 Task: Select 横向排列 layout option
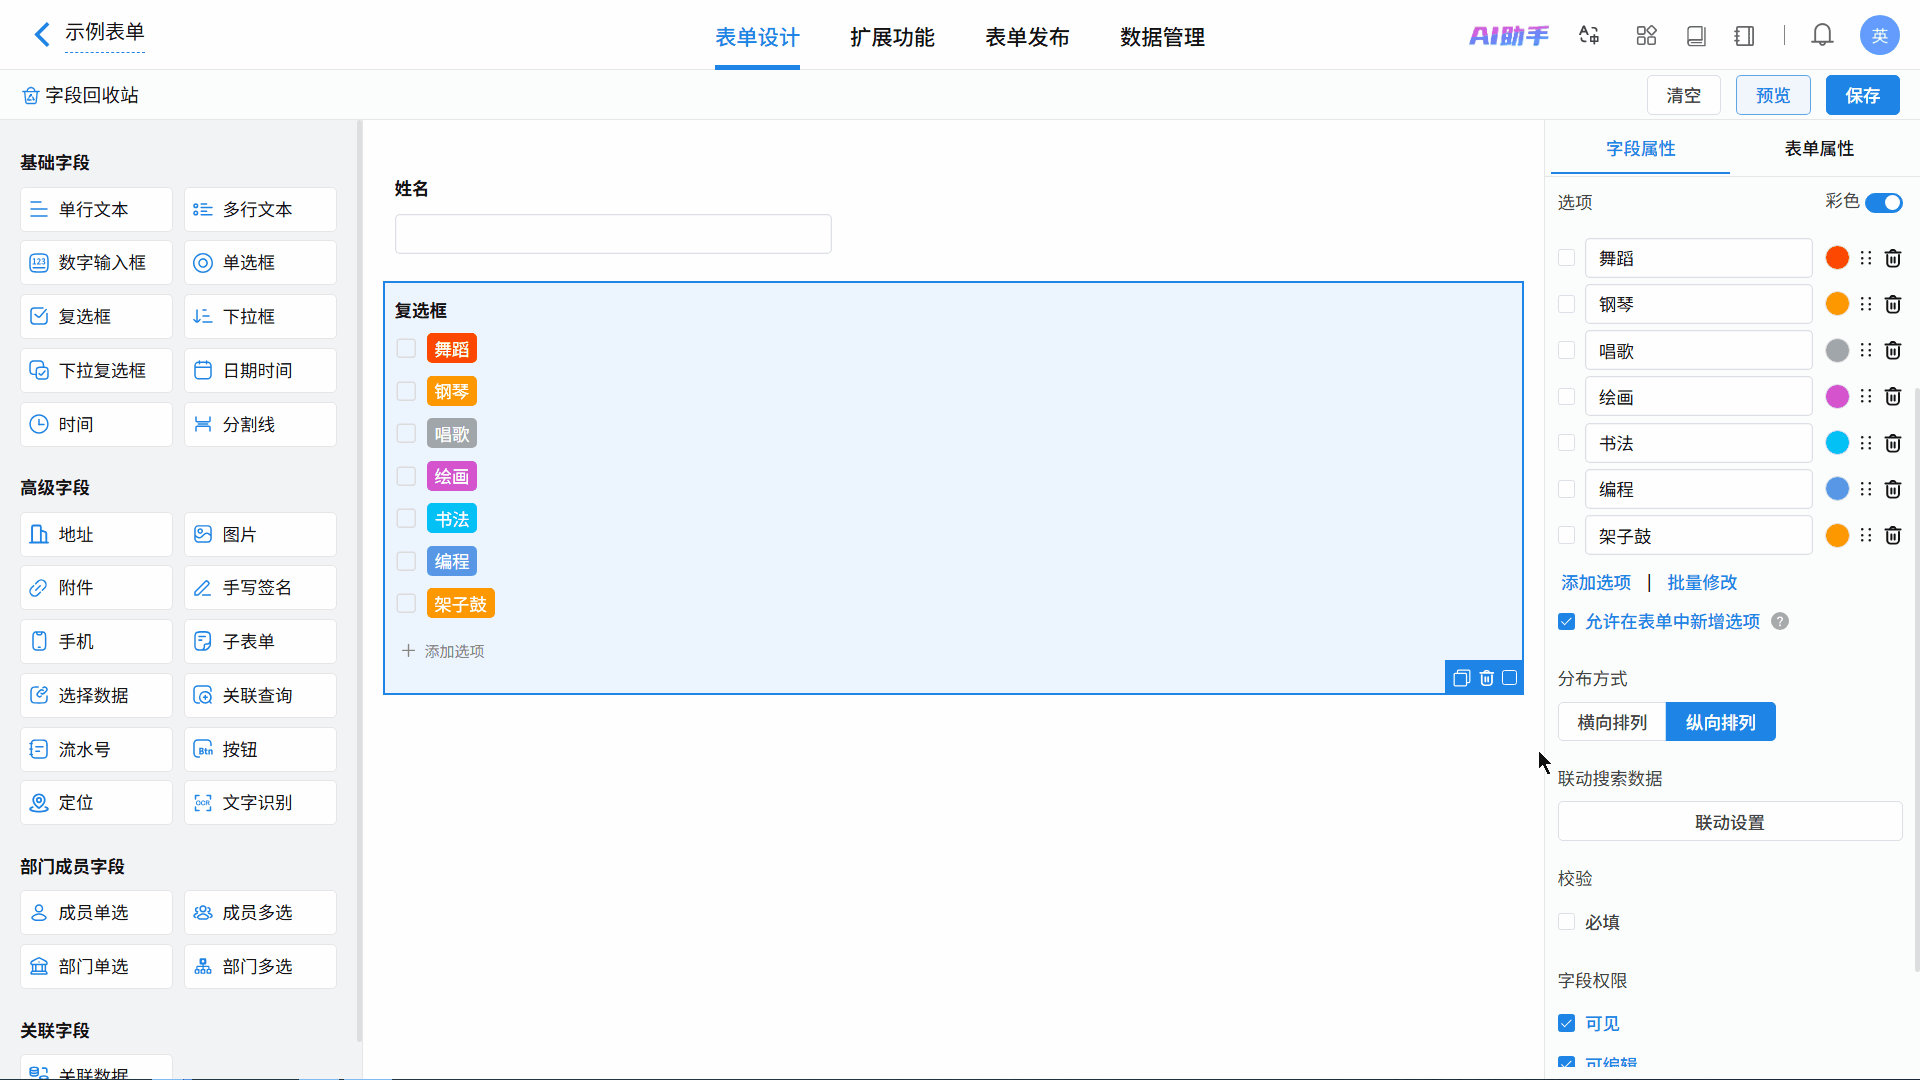click(x=1612, y=722)
